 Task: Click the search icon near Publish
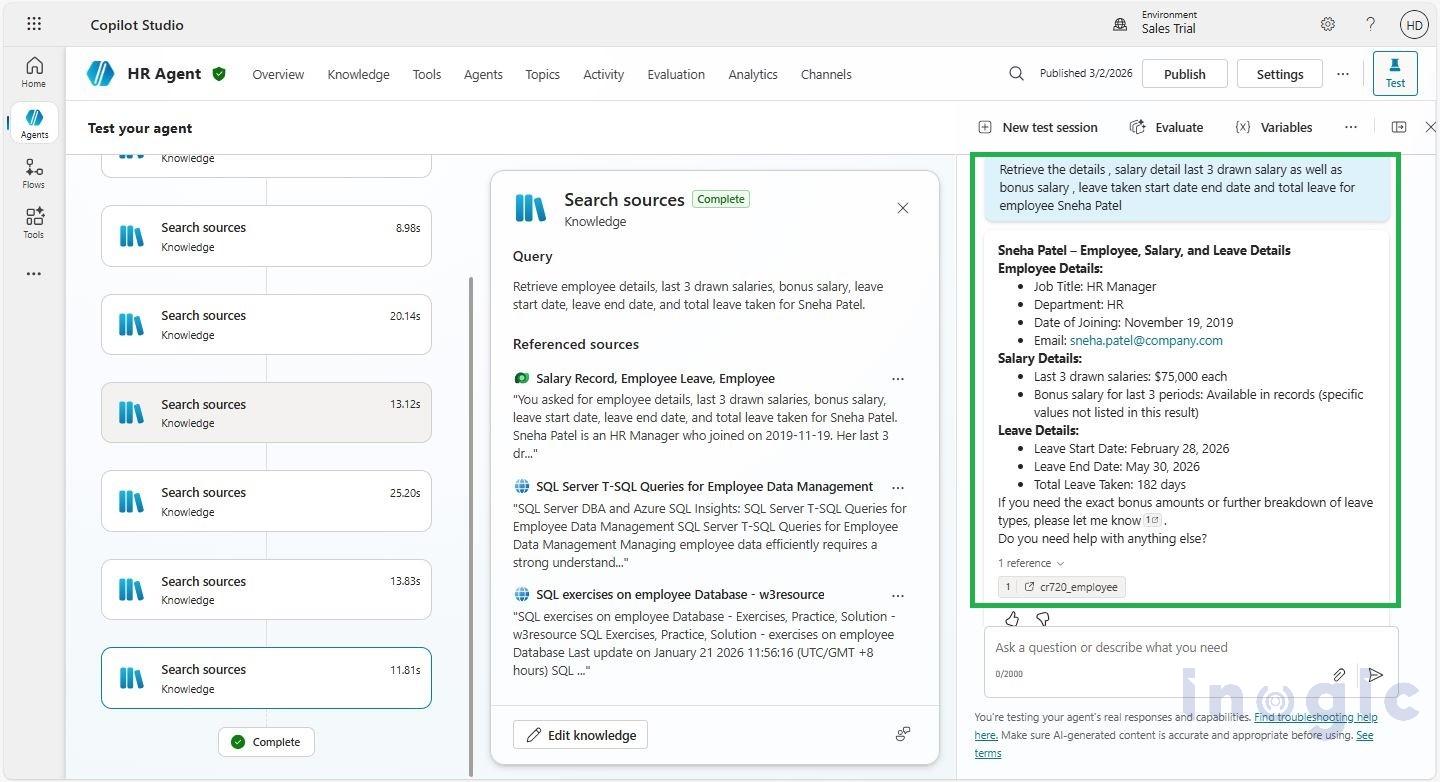(x=1016, y=73)
